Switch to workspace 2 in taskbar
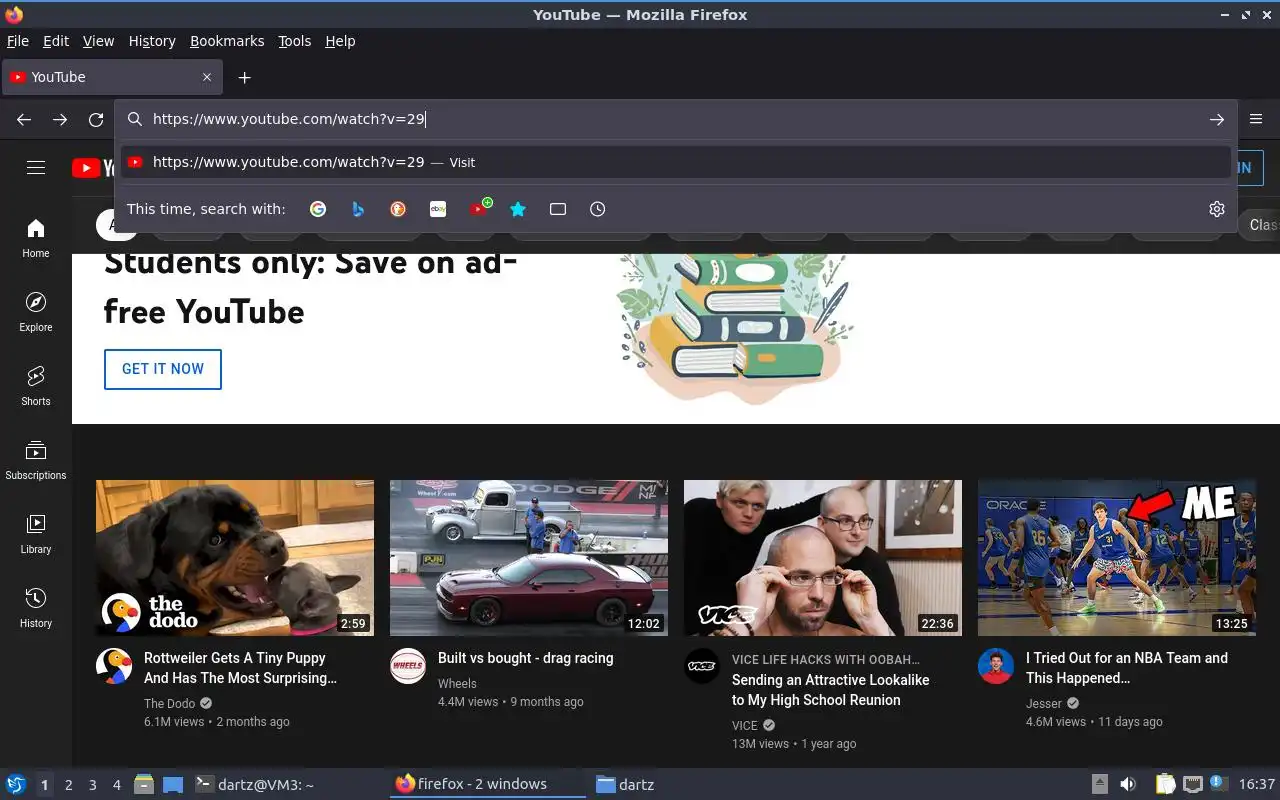This screenshot has width=1280, height=800. [x=68, y=785]
